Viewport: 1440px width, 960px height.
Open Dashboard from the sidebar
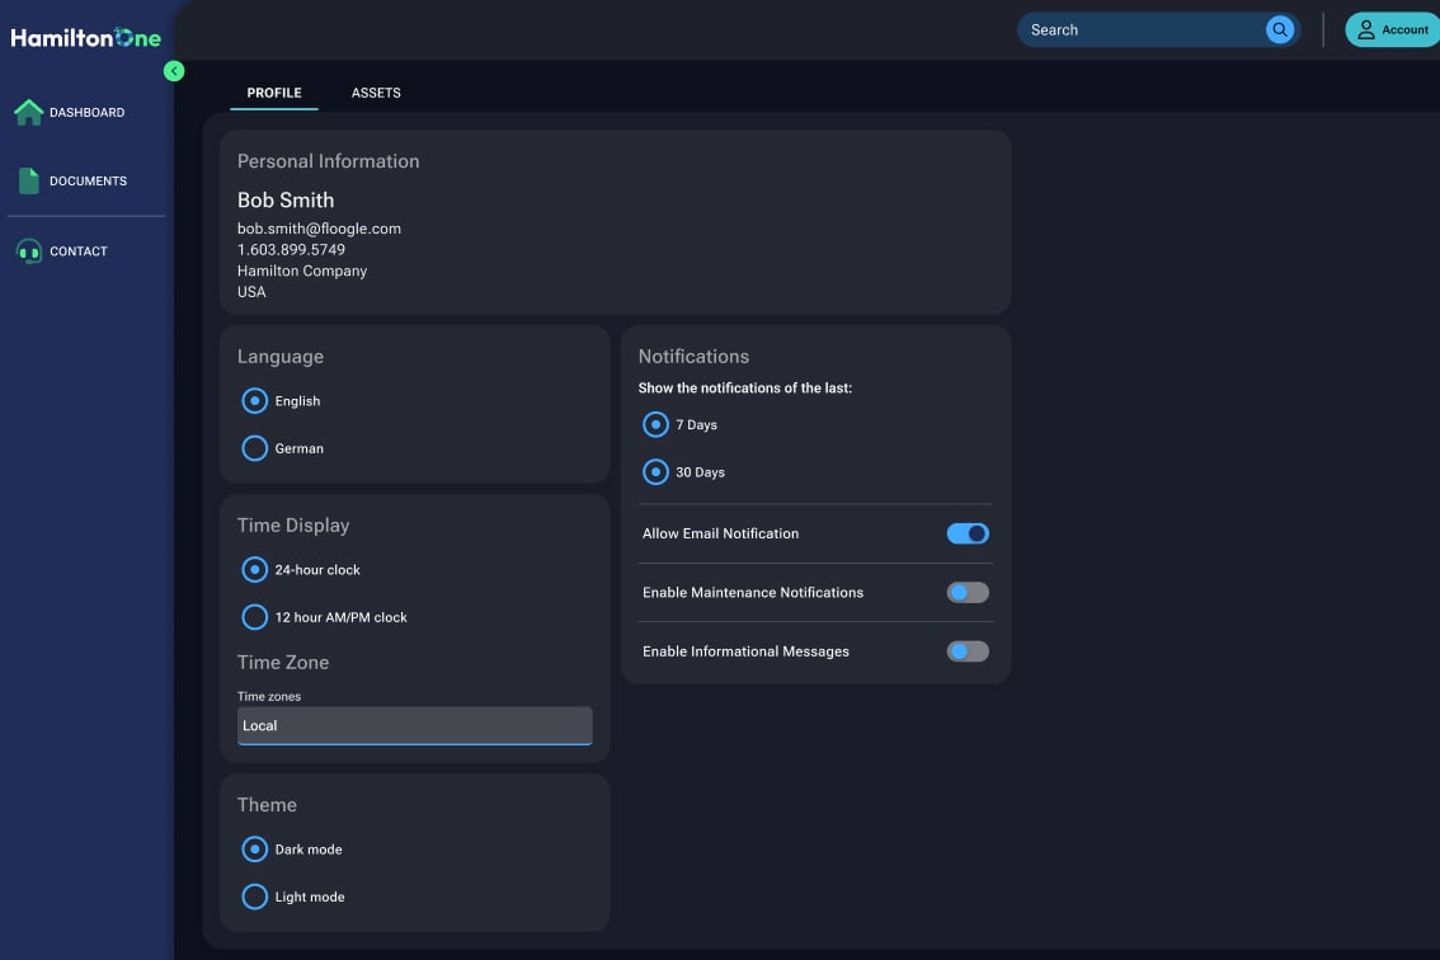[70, 112]
